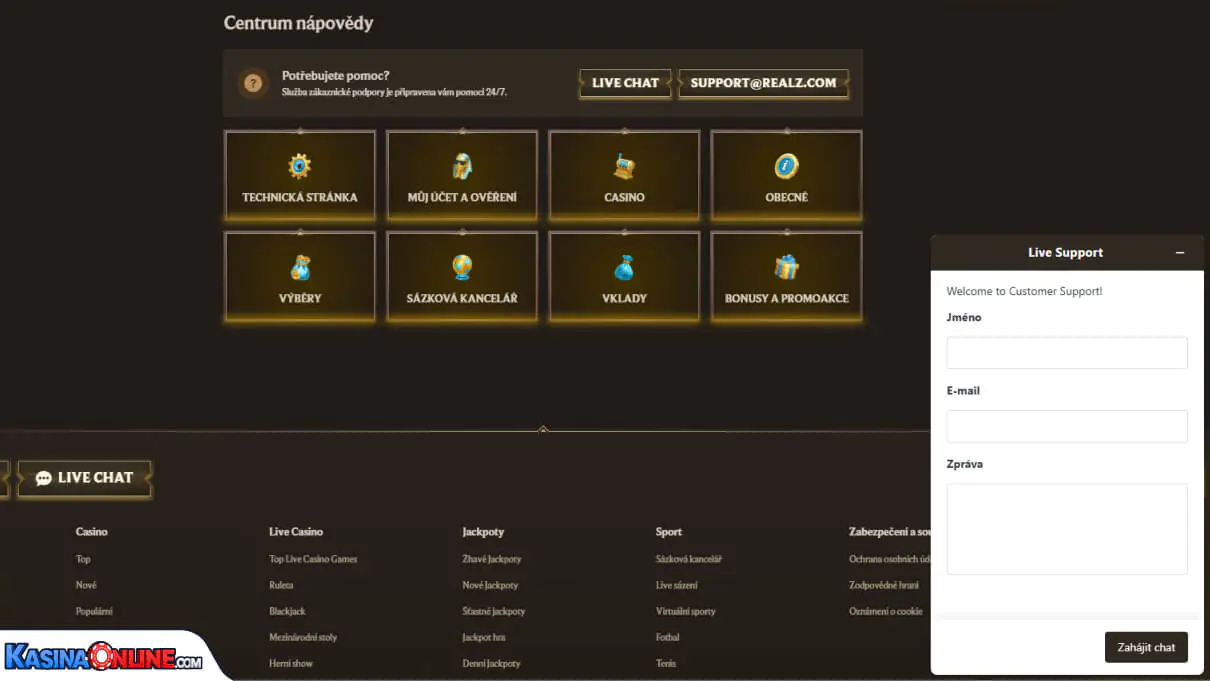Image resolution: width=1210 pixels, height=681 pixels.
Task: Go to Žhavé Jackpoty footer link
Action: (x=491, y=559)
